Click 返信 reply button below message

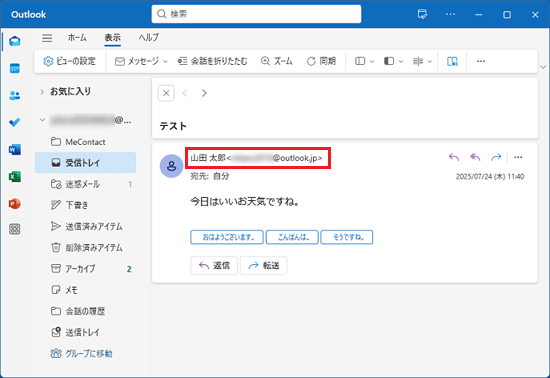tap(214, 265)
